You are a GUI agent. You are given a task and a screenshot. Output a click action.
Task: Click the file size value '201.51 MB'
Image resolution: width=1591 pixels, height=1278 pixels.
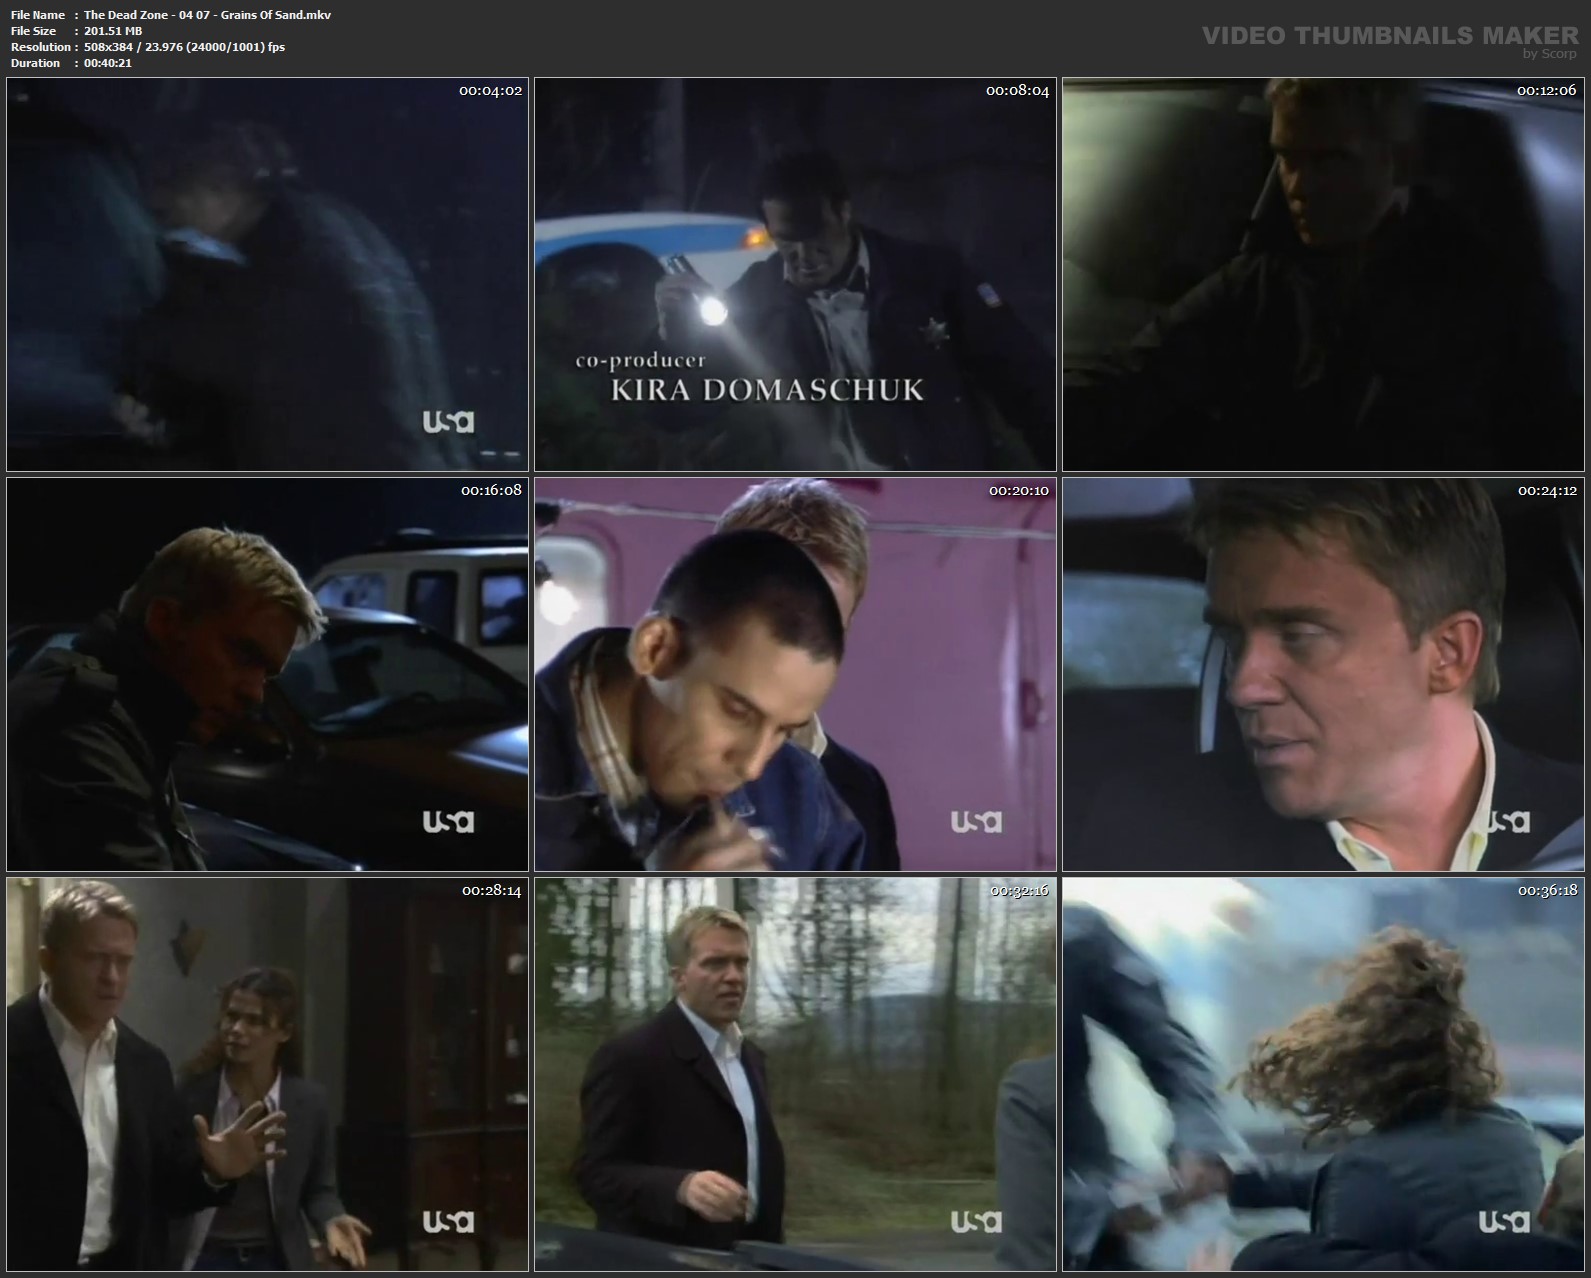(x=113, y=31)
